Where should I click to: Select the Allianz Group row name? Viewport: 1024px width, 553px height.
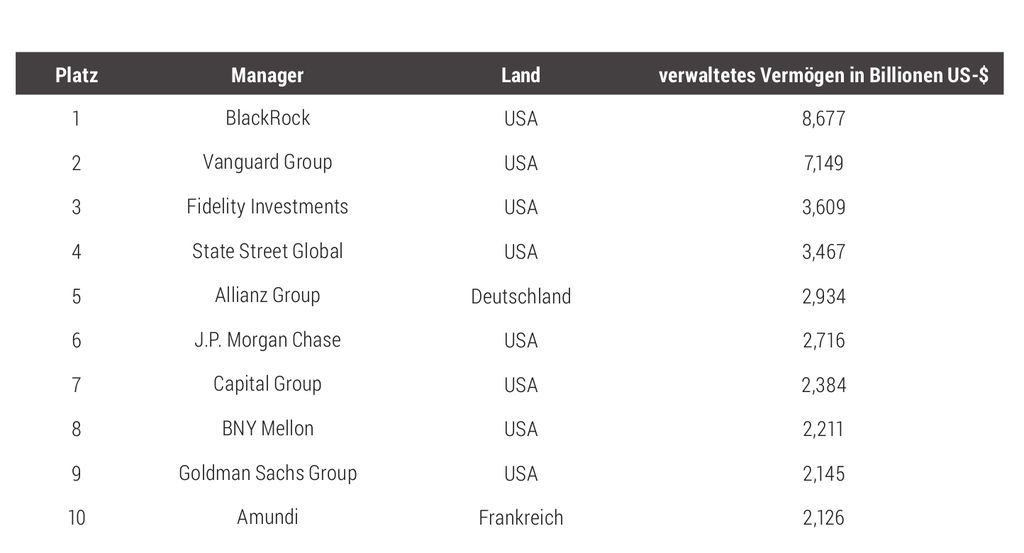coord(267,296)
